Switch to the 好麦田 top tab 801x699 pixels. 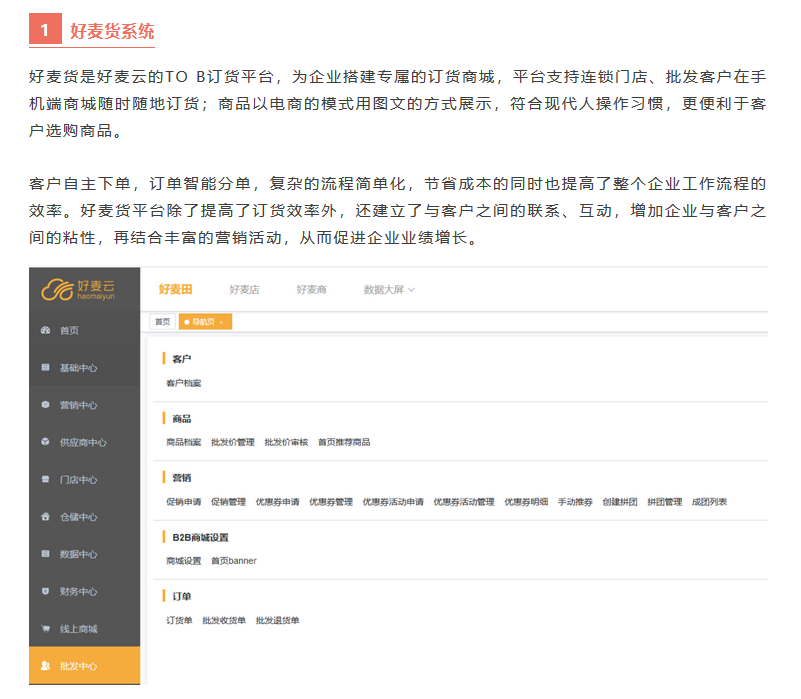pos(175,289)
